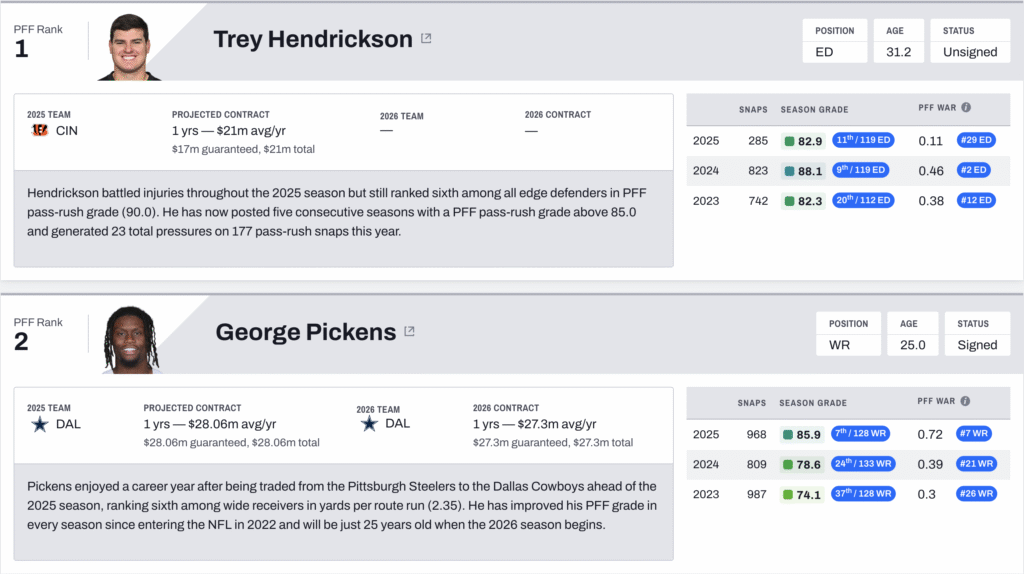Click the #2 ED WAR badge

976,171
